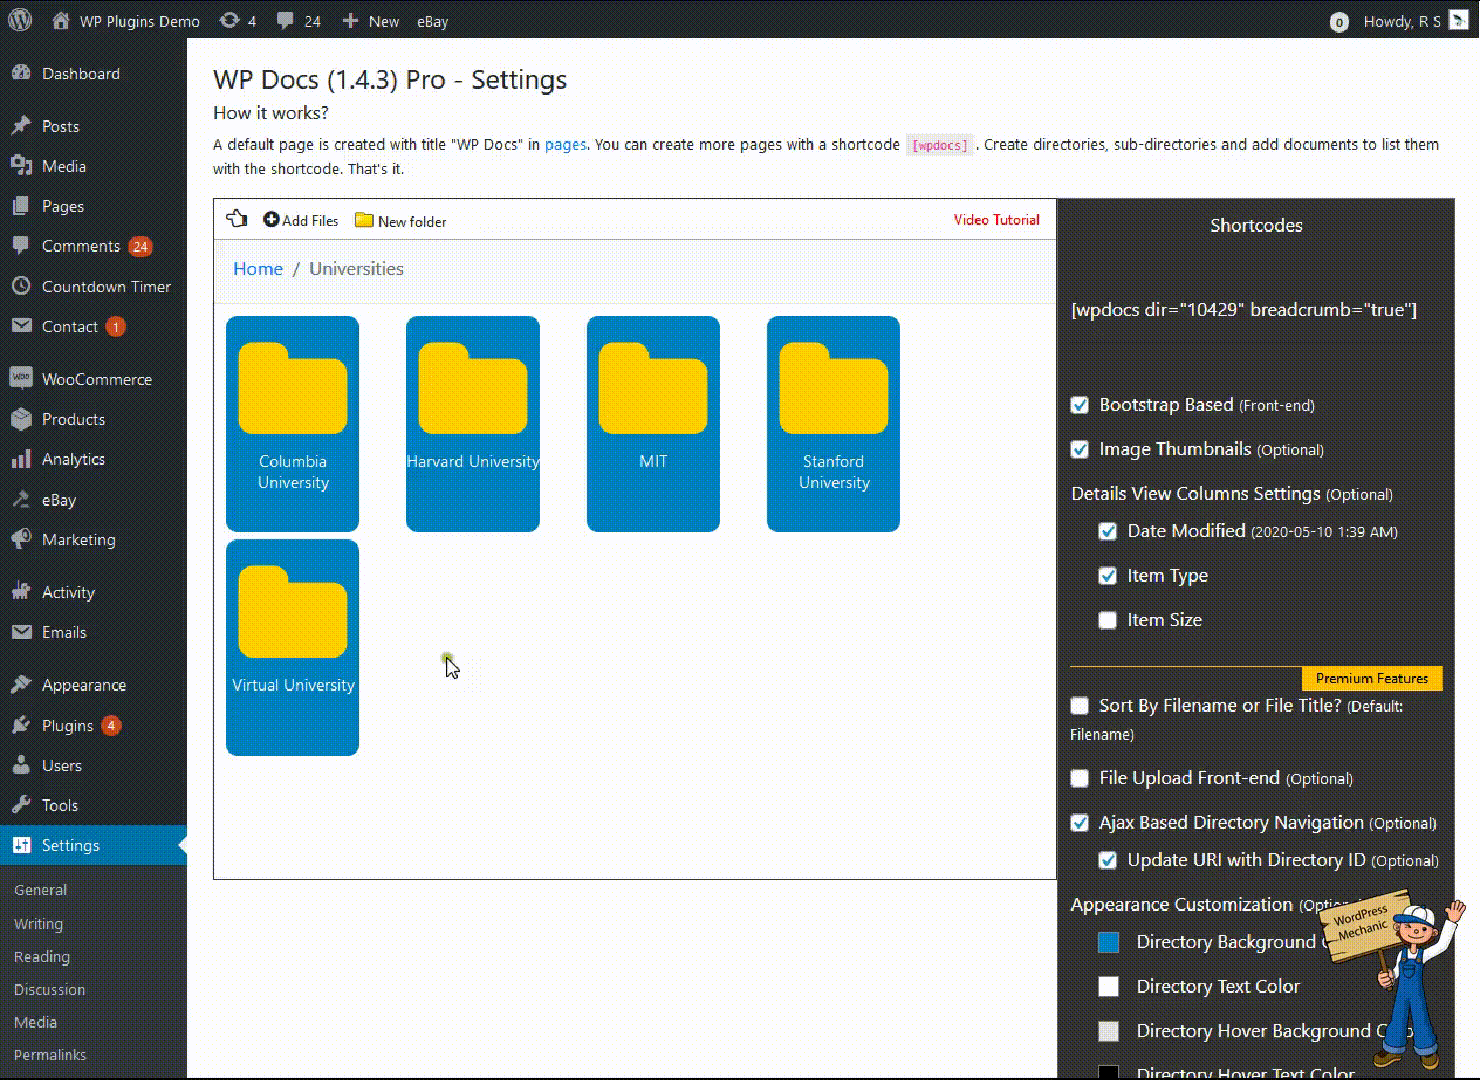The width and height of the screenshot is (1480, 1080).
Task: Click the Premium Features badge
Action: (1372, 678)
